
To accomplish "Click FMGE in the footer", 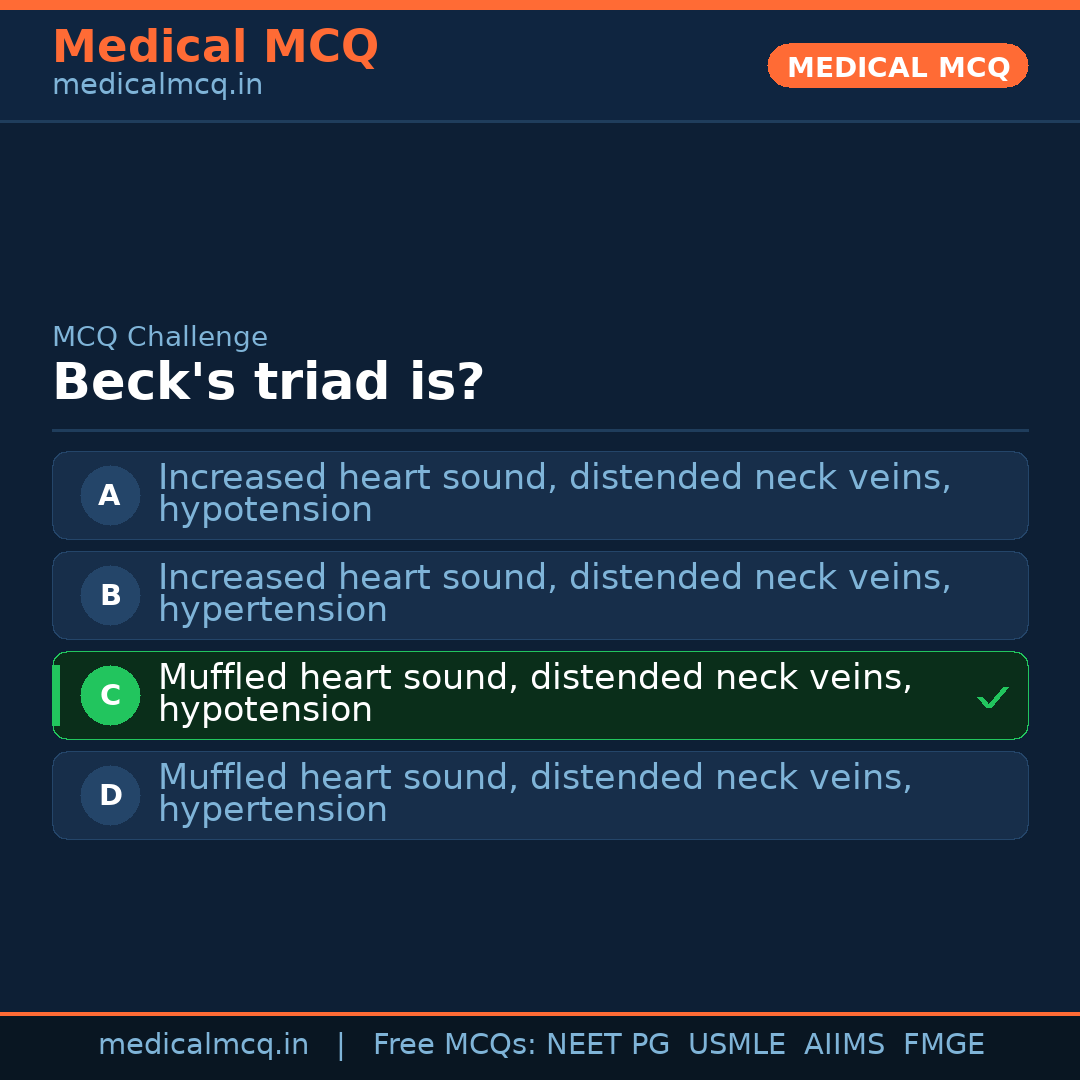I will (943, 1045).
